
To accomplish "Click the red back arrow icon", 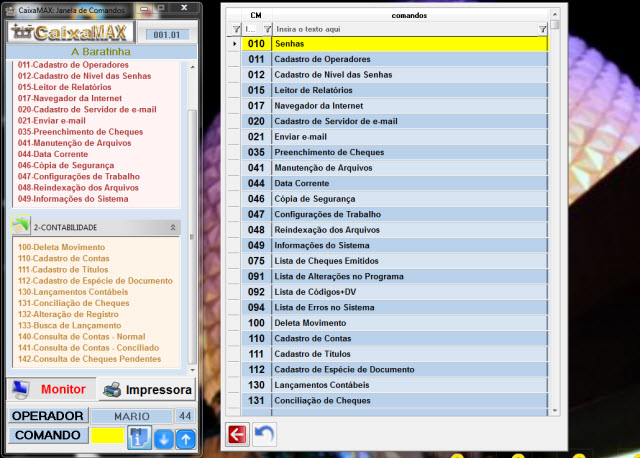I will (x=237, y=434).
